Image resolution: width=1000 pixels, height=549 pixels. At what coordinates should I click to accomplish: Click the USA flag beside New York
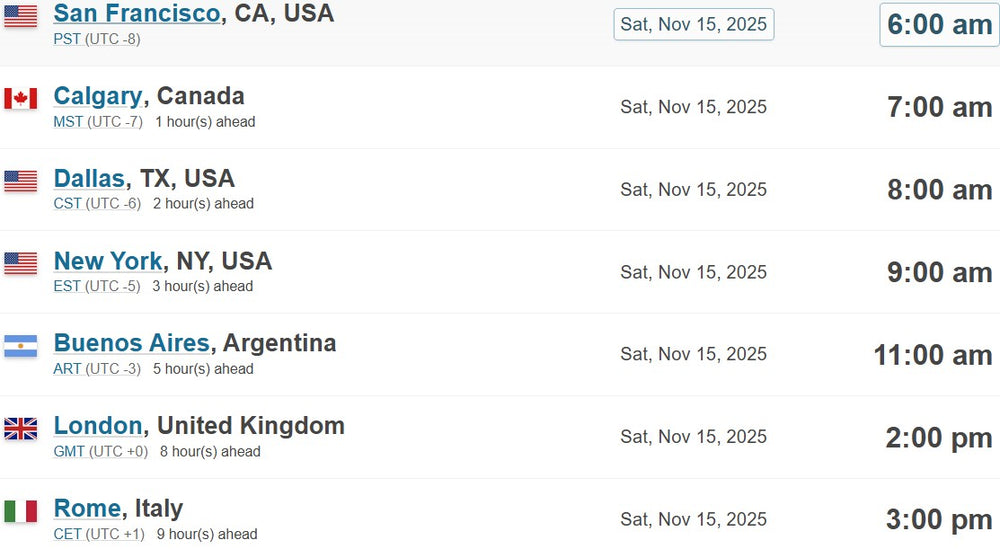(20, 263)
